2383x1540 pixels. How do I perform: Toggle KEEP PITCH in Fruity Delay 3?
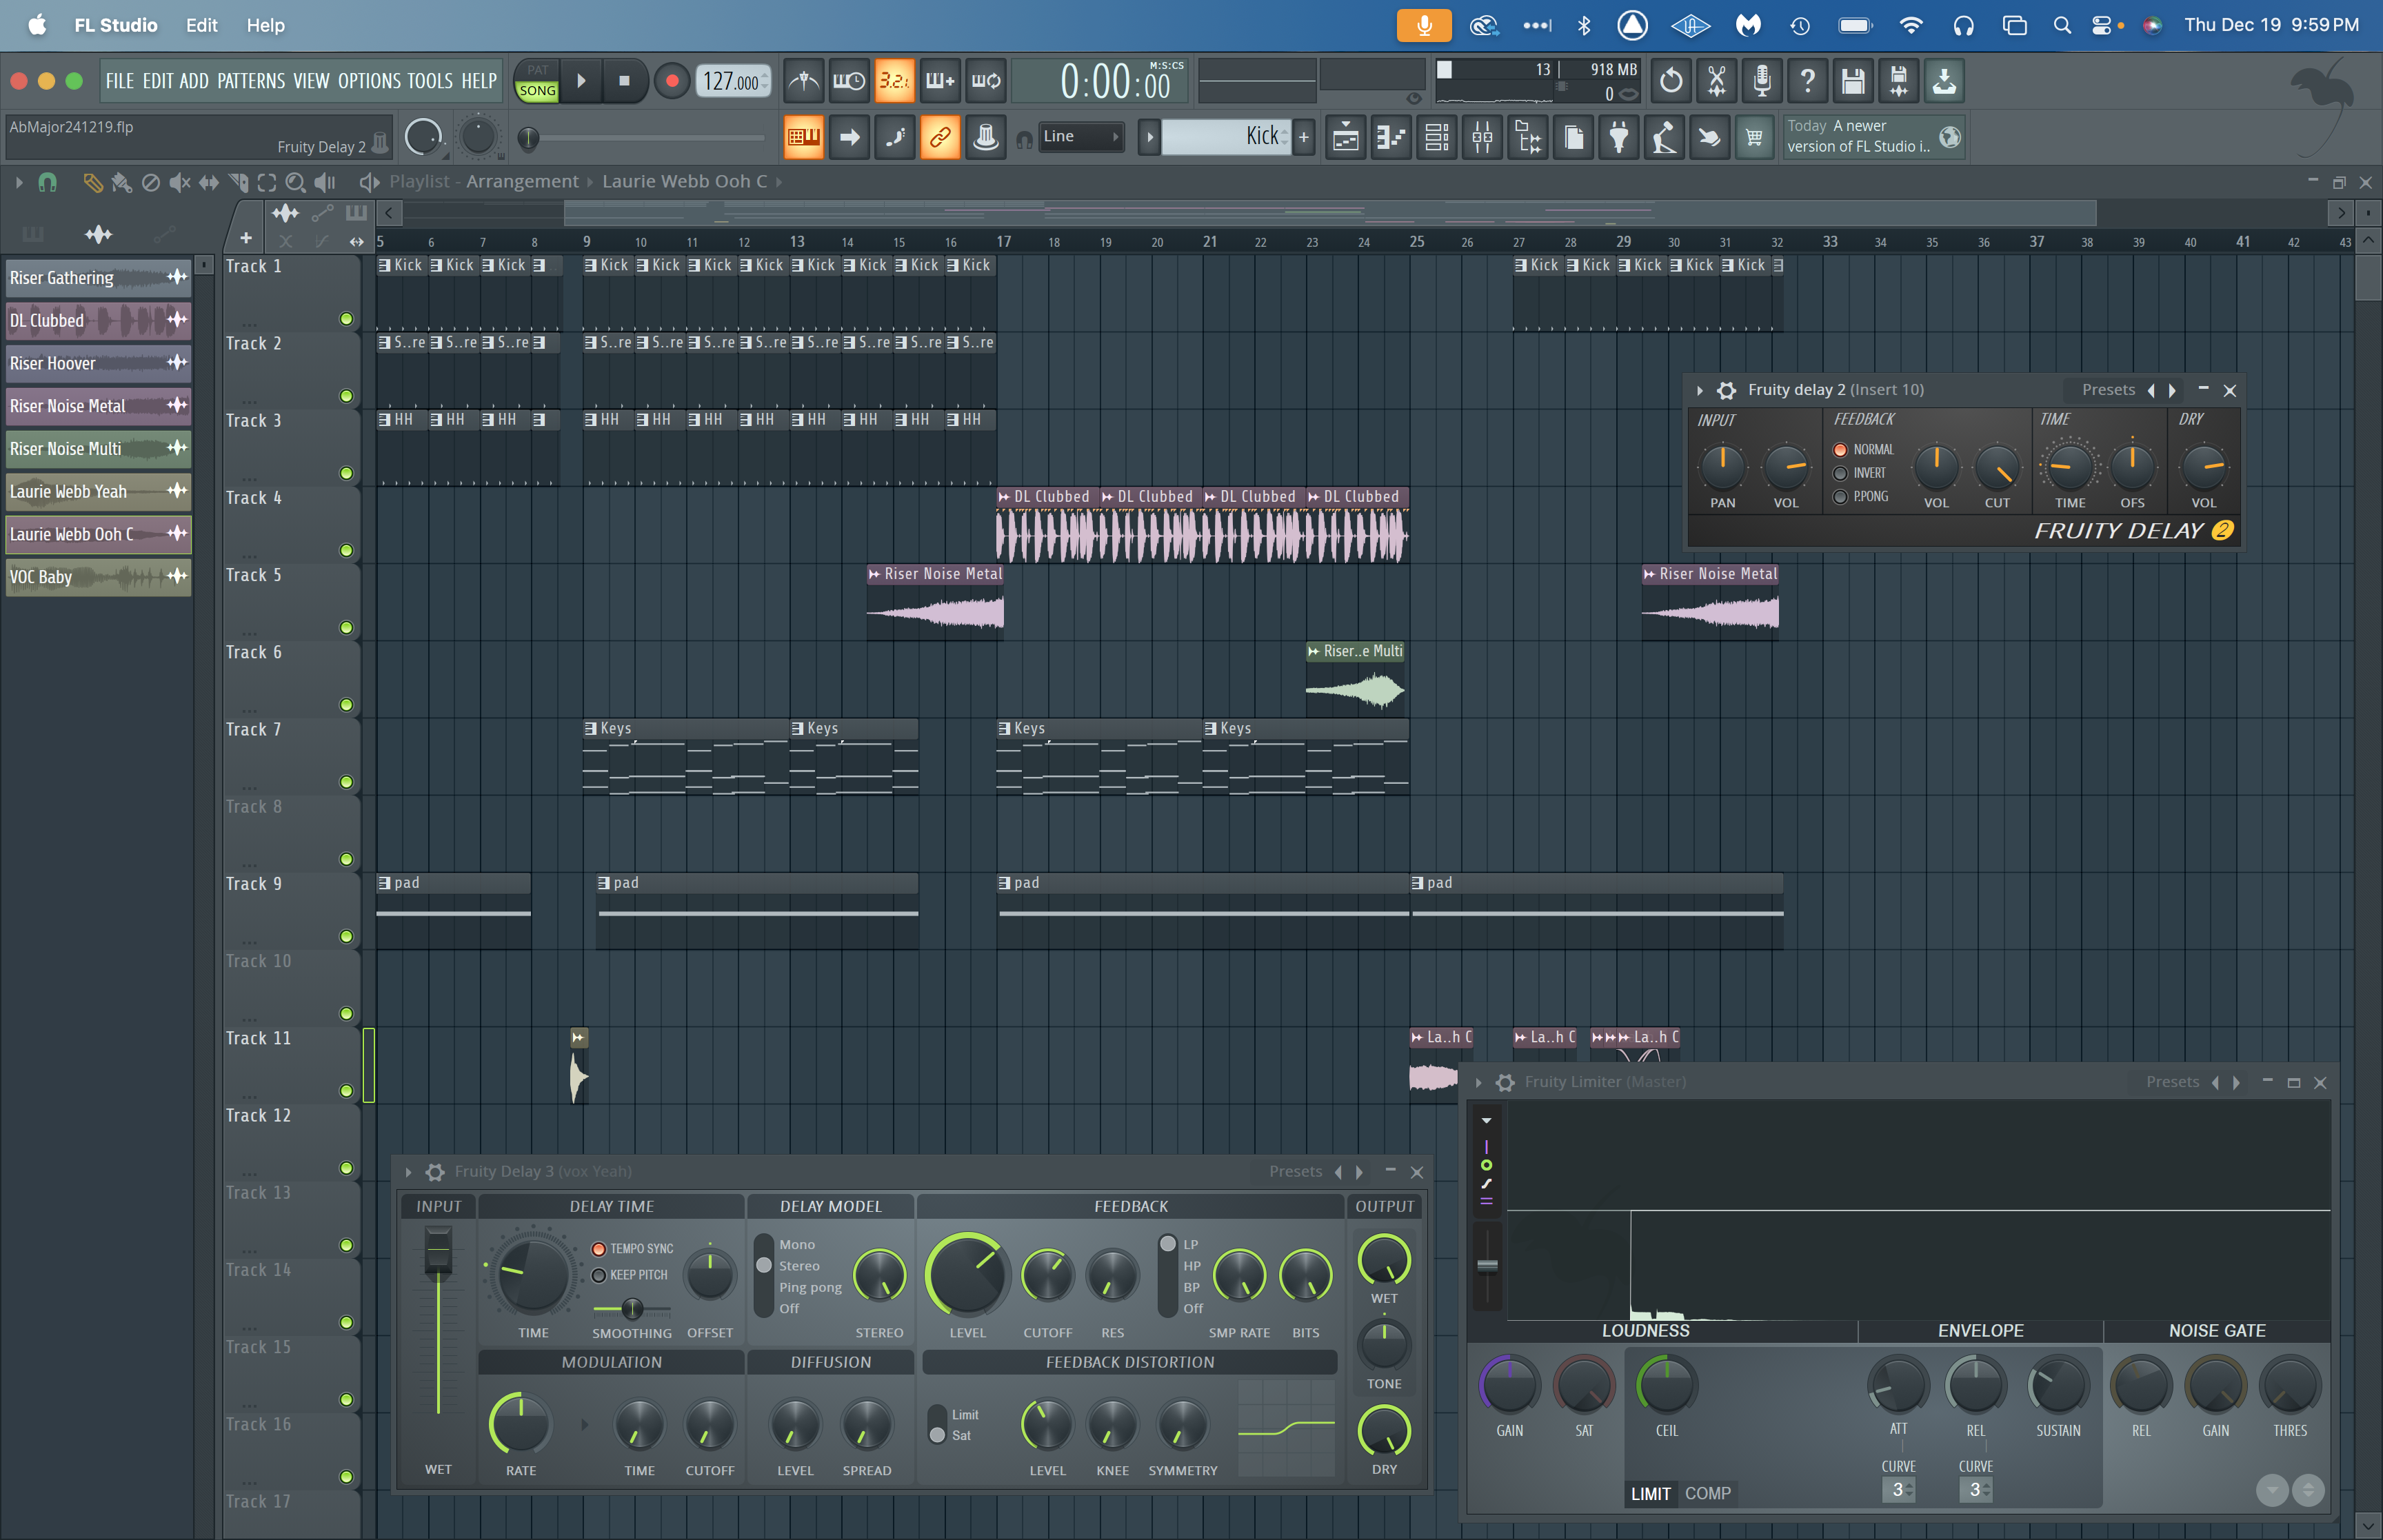[599, 1275]
